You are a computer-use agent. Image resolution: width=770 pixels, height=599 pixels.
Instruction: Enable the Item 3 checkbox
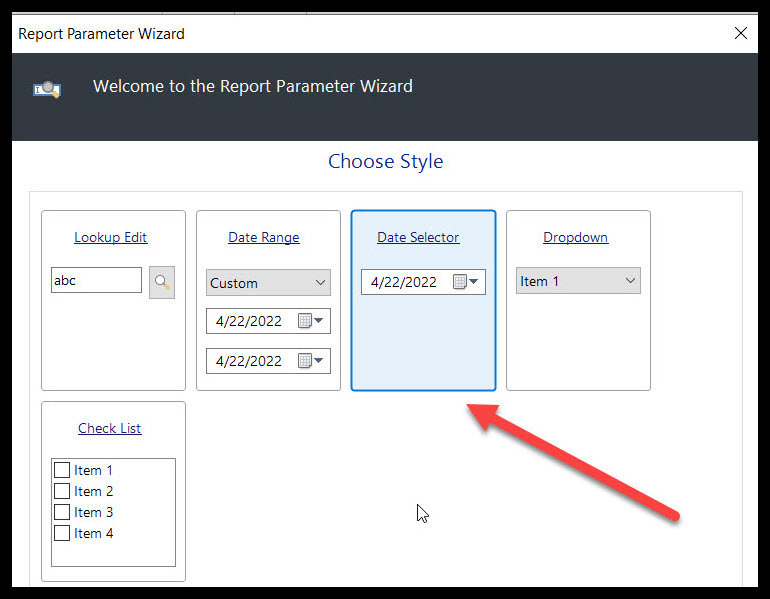[62, 512]
